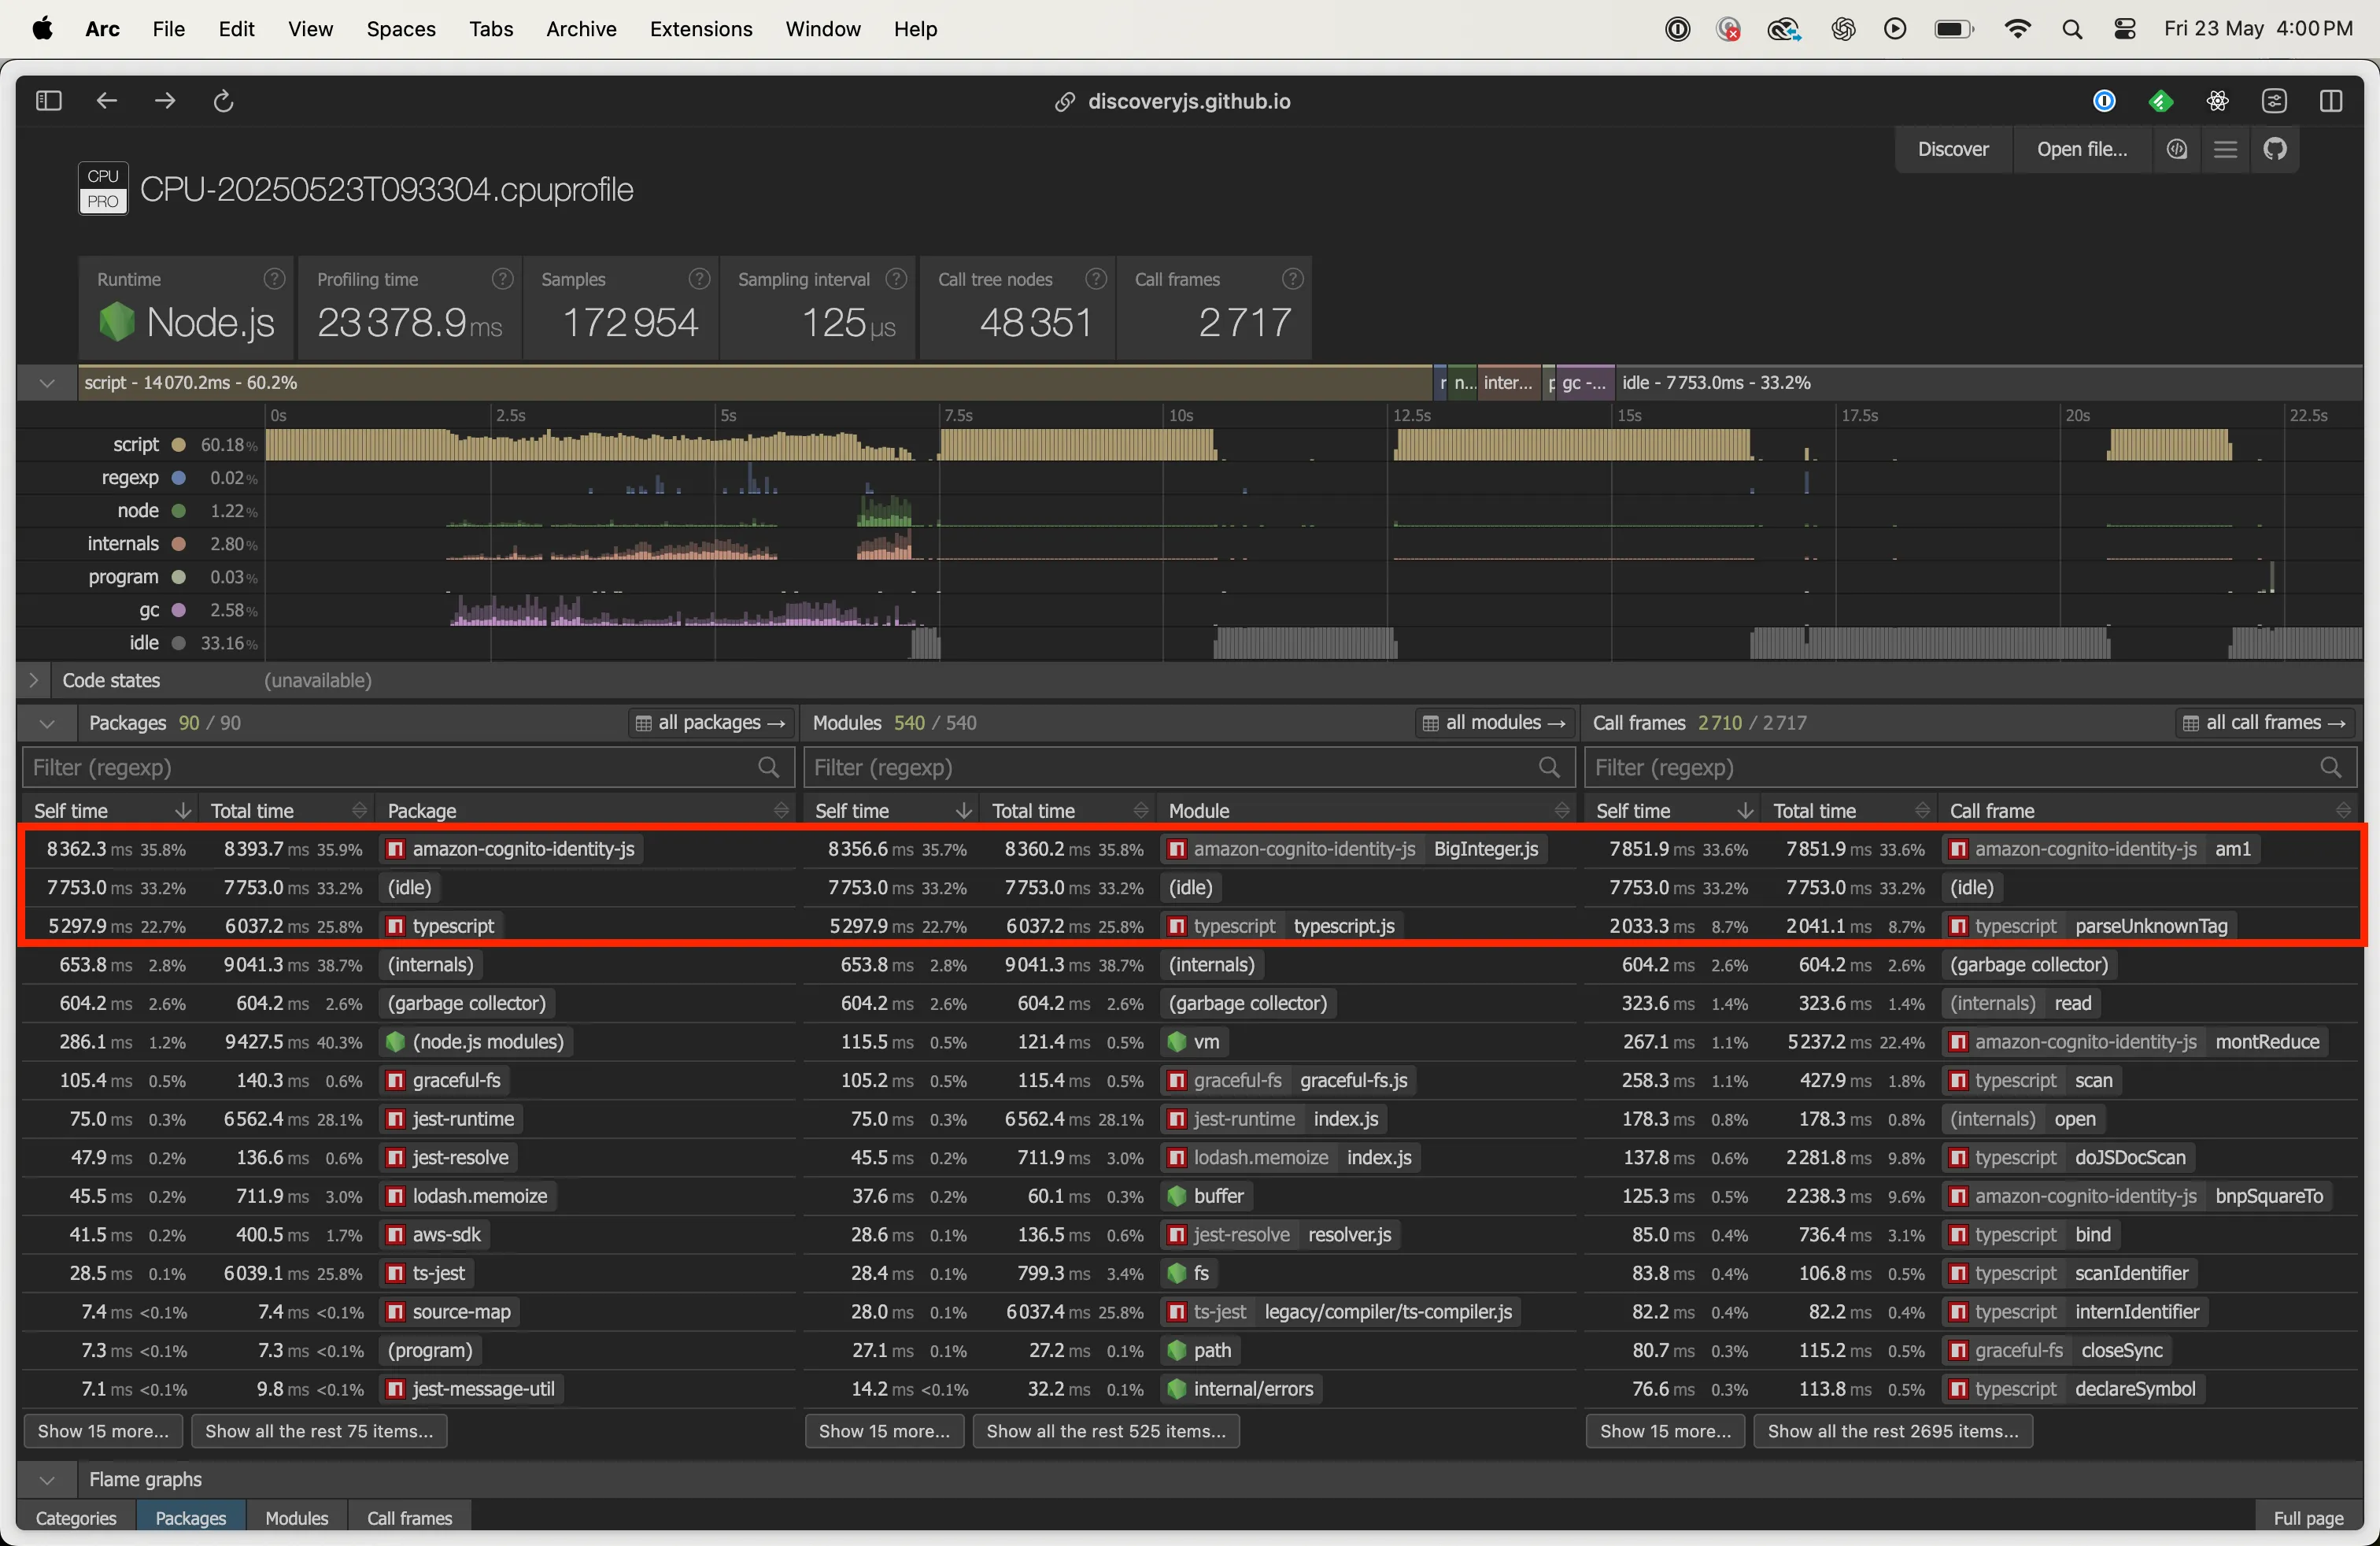Click the script category color dot
The width and height of the screenshot is (2380, 1546).
178,445
